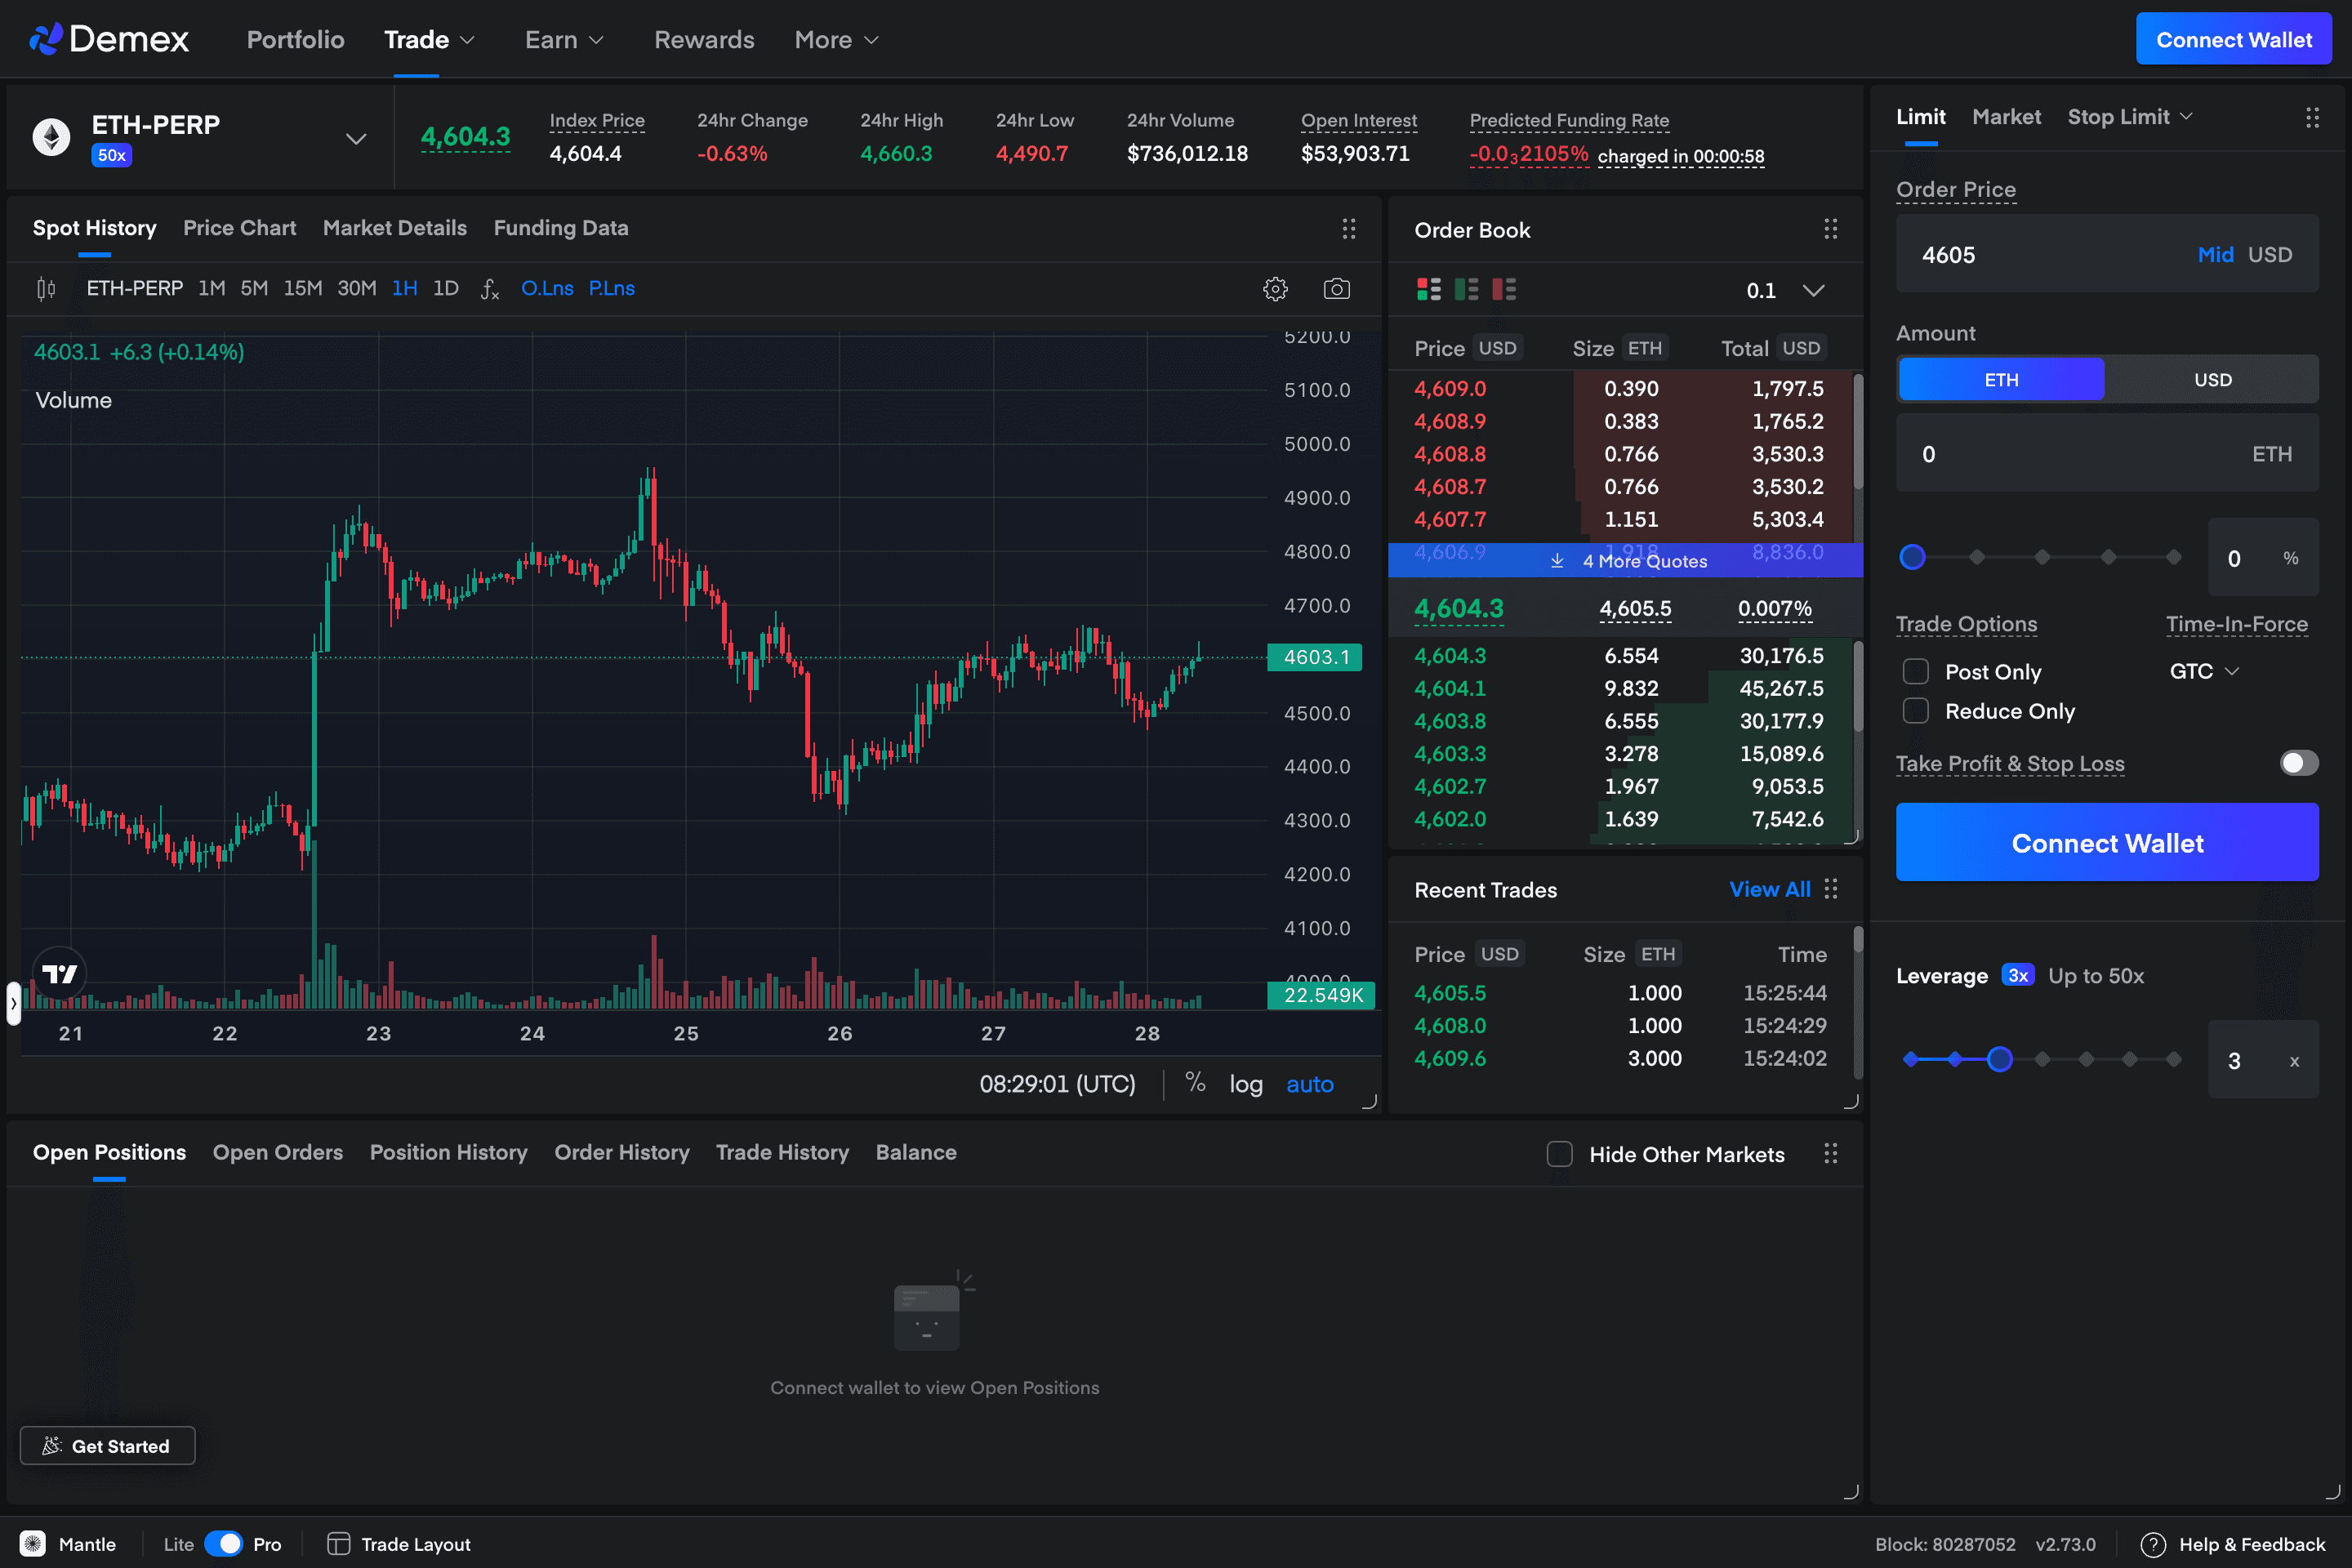Viewport: 2352px width, 1568px height.
Task: Open Order Book panel options dots
Action: pyautogui.click(x=1830, y=229)
